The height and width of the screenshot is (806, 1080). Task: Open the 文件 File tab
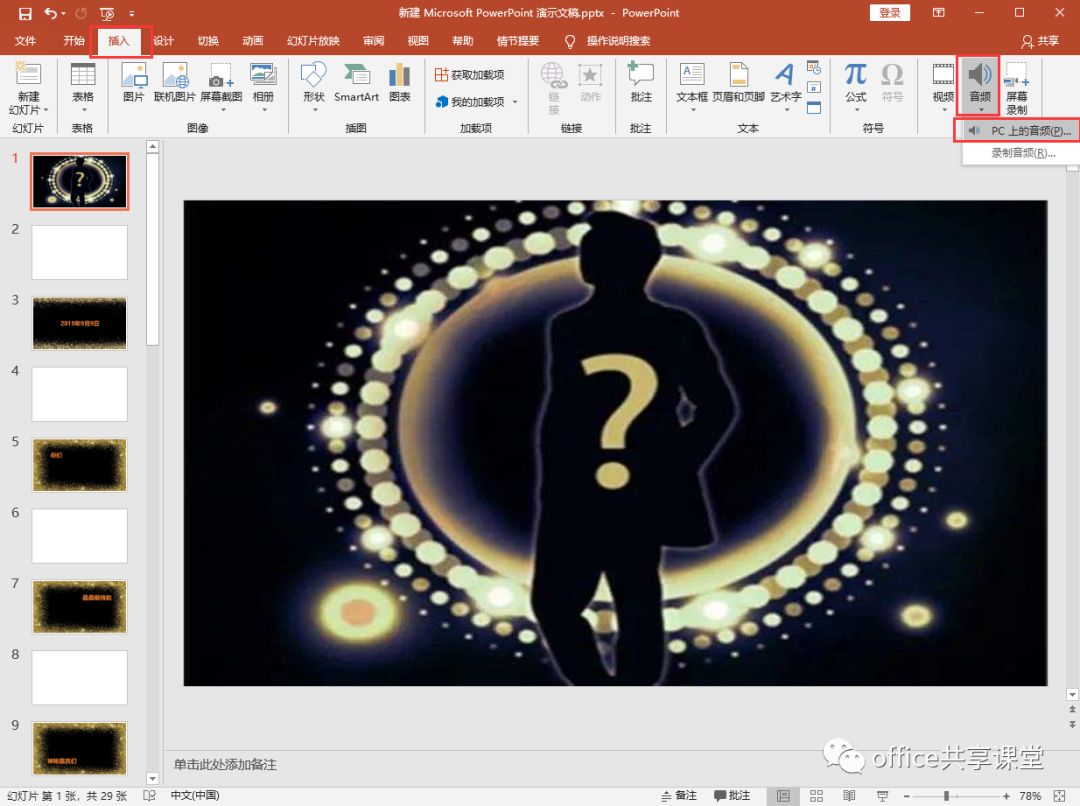(25, 41)
